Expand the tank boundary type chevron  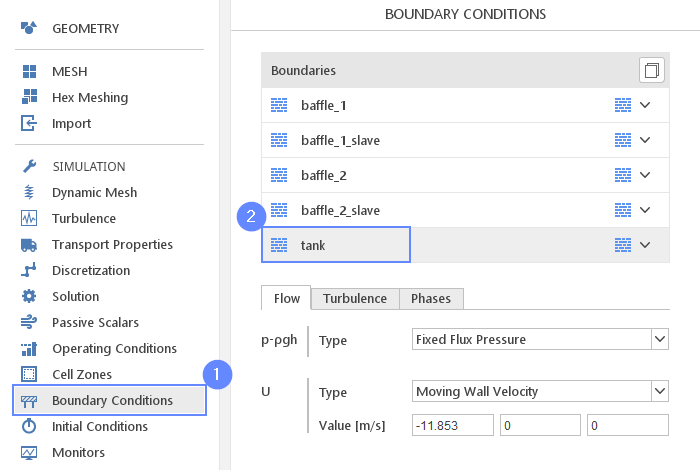pyautogui.click(x=645, y=245)
